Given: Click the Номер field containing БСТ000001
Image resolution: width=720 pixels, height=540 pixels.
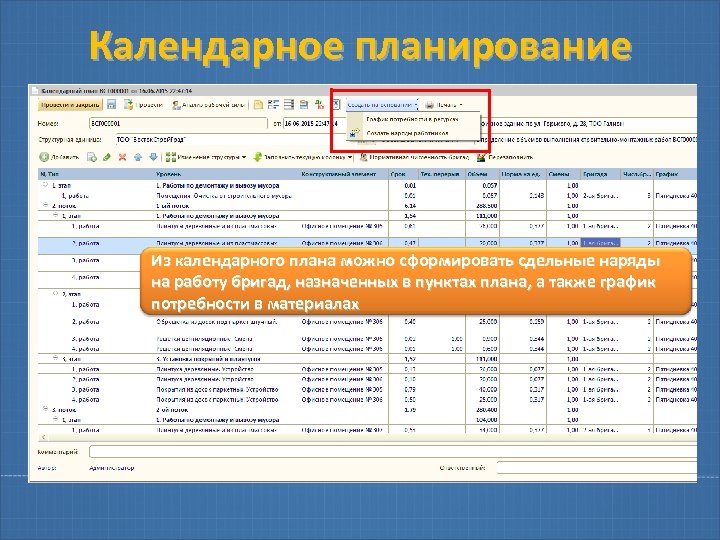Looking at the screenshot, I should [x=178, y=124].
